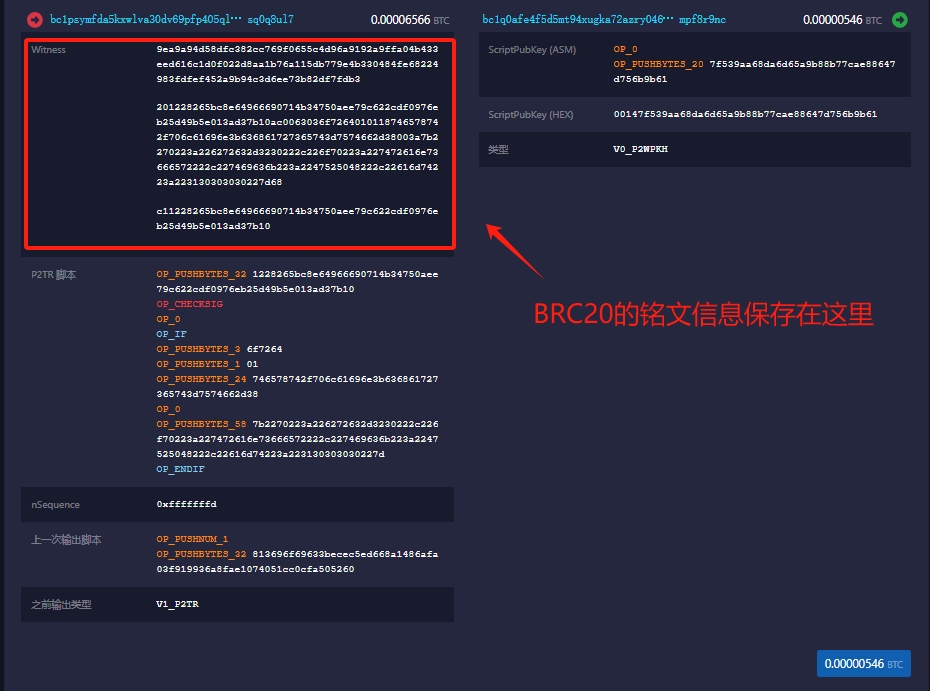Click the OP_ENDIF opcode
The width and height of the screenshot is (930, 691).
pos(180,469)
